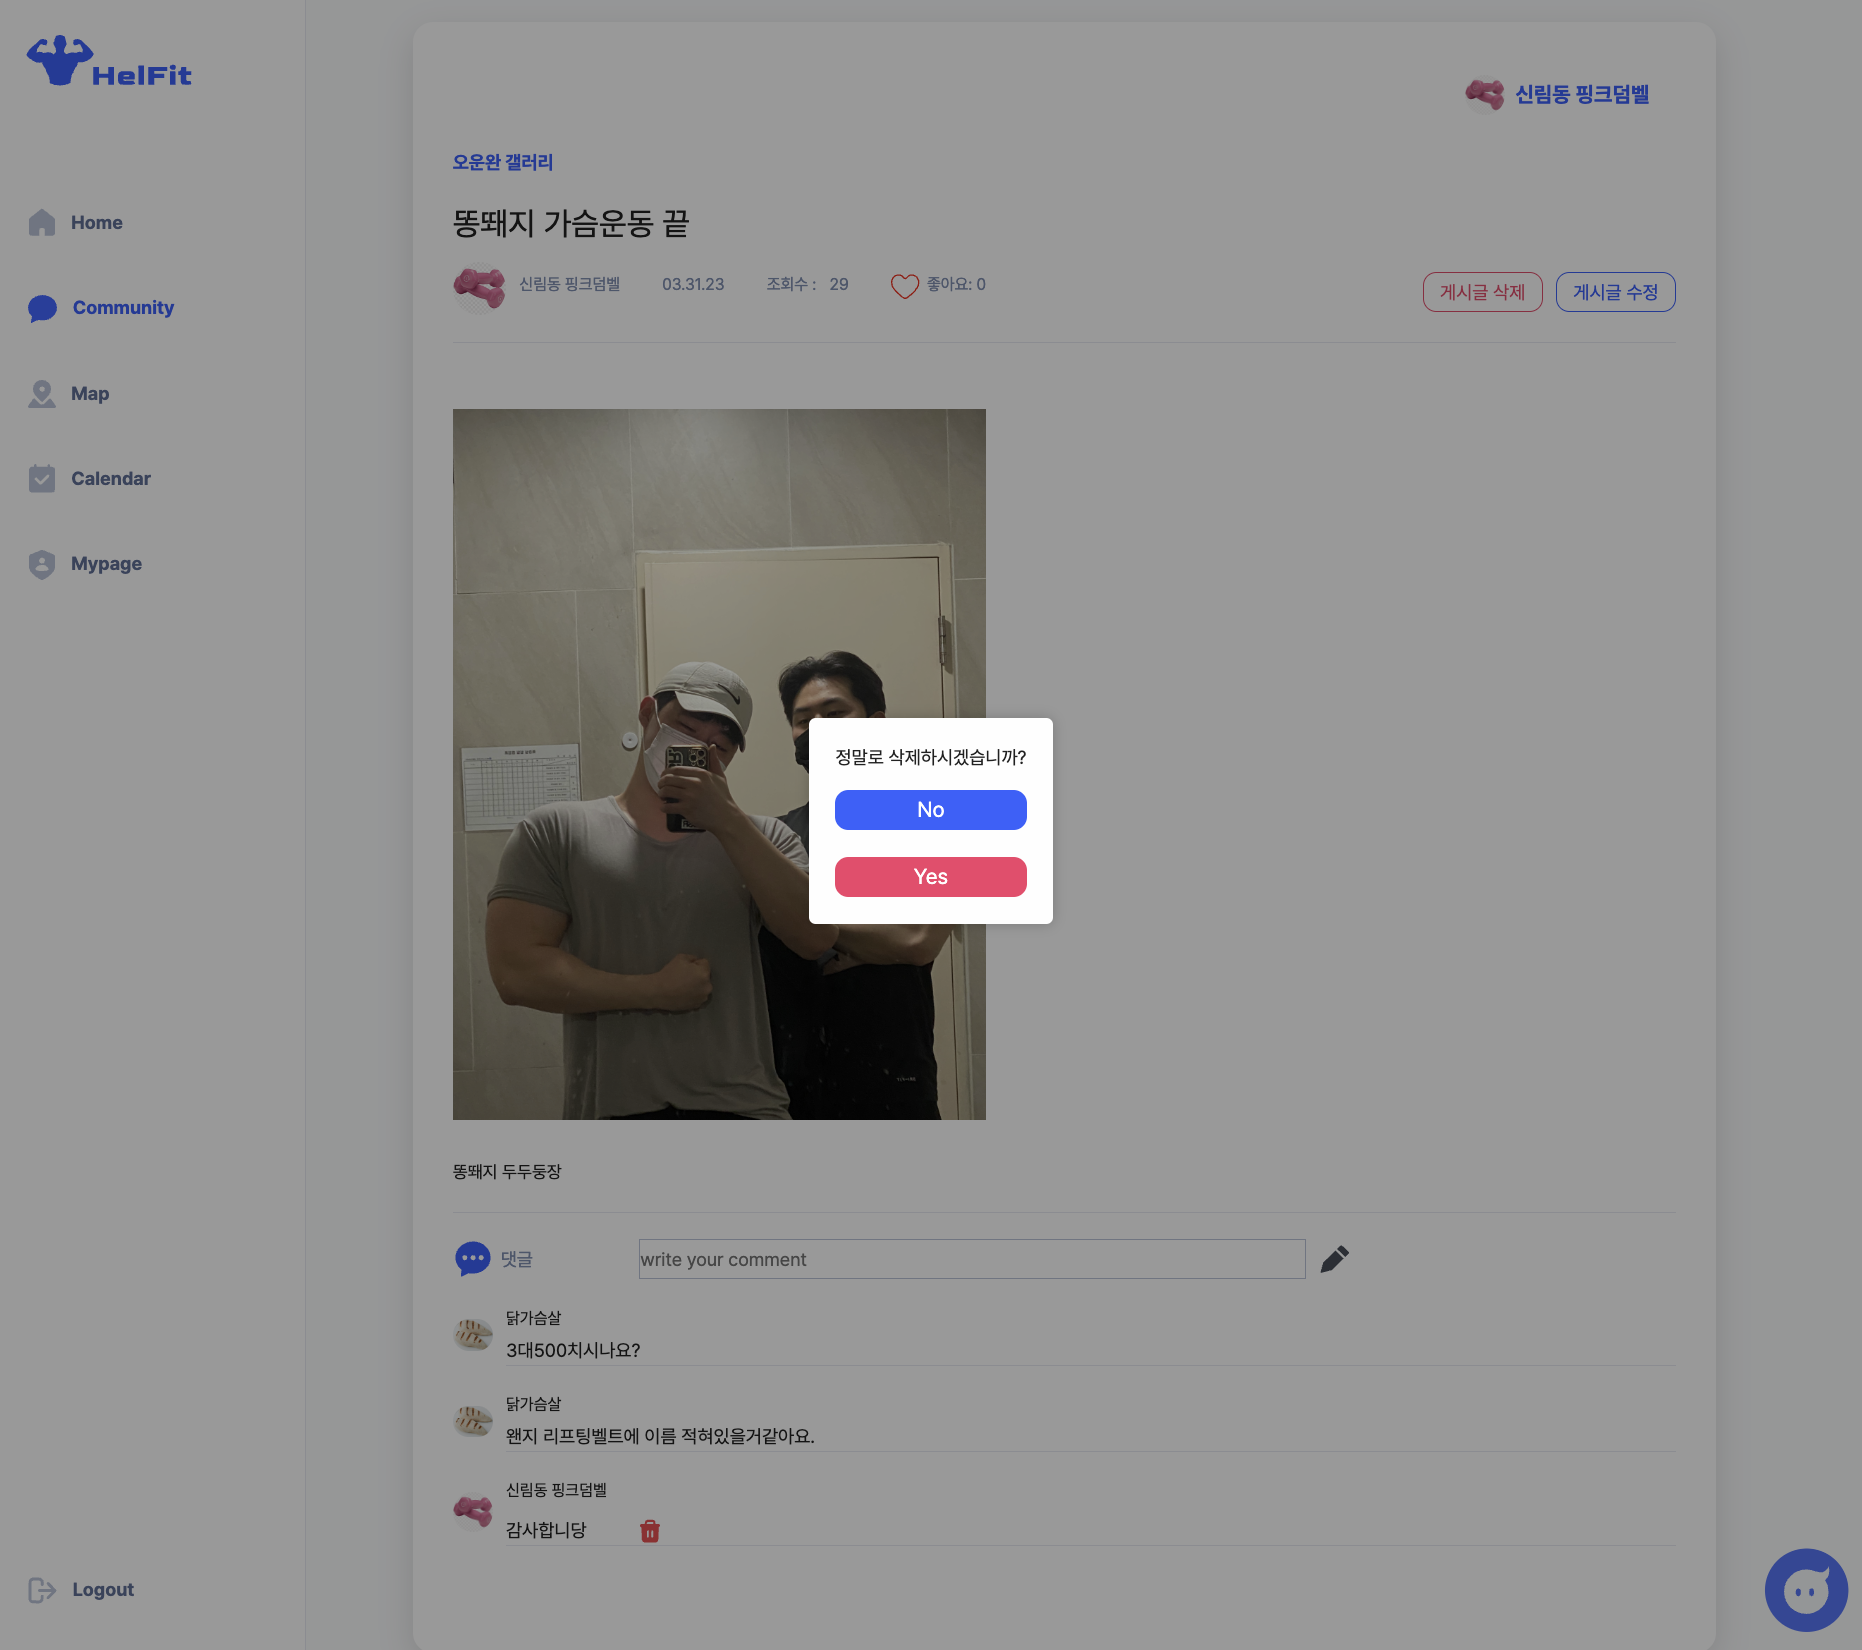Click the gym selfie post image

click(719, 764)
